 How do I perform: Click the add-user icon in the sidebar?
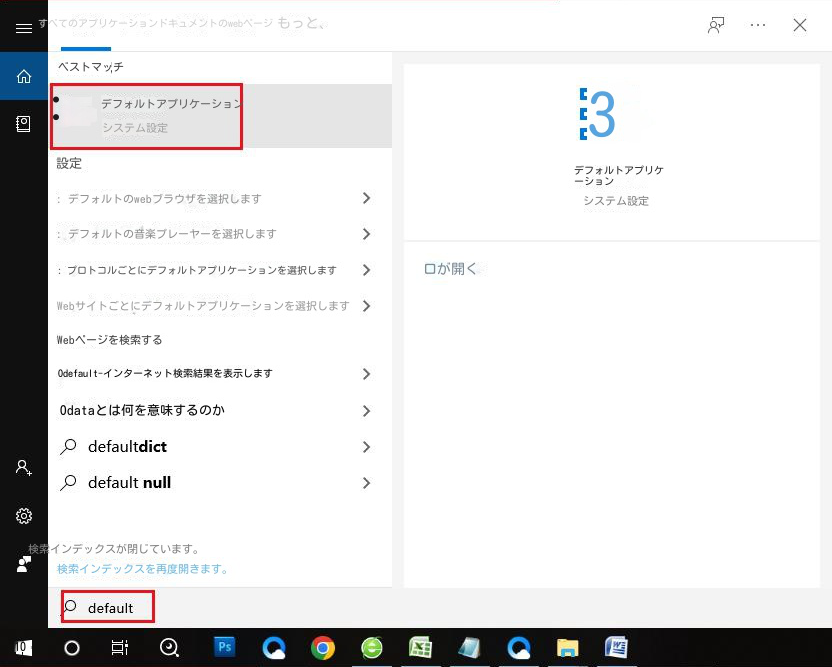[24, 467]
